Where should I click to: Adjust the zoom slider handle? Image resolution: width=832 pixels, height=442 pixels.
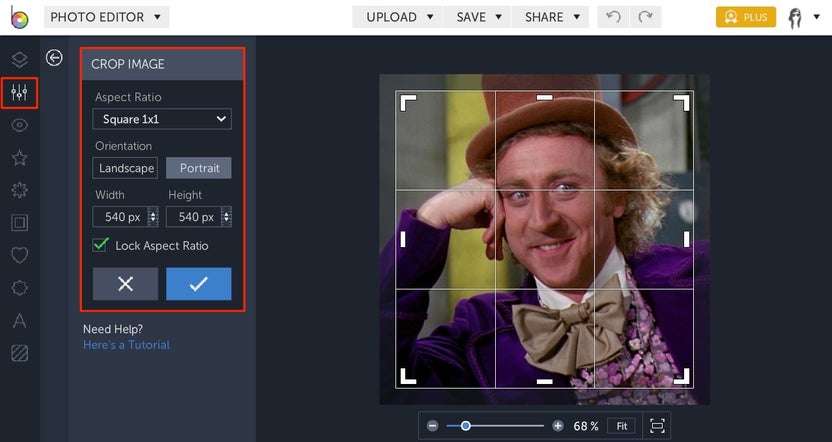(465, 426)
